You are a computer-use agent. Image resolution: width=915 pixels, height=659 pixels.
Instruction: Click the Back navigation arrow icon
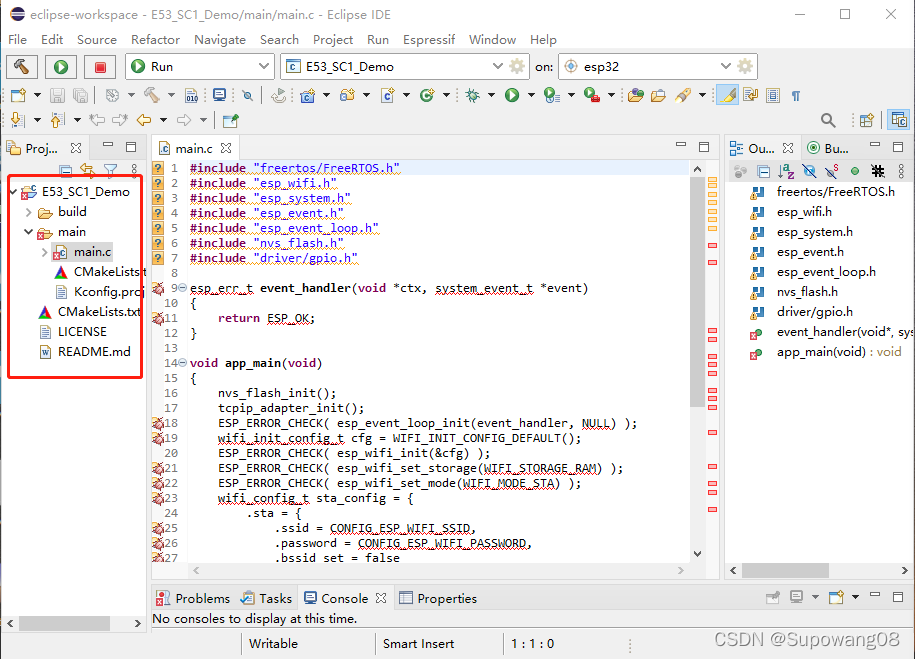tap(144, 120)
